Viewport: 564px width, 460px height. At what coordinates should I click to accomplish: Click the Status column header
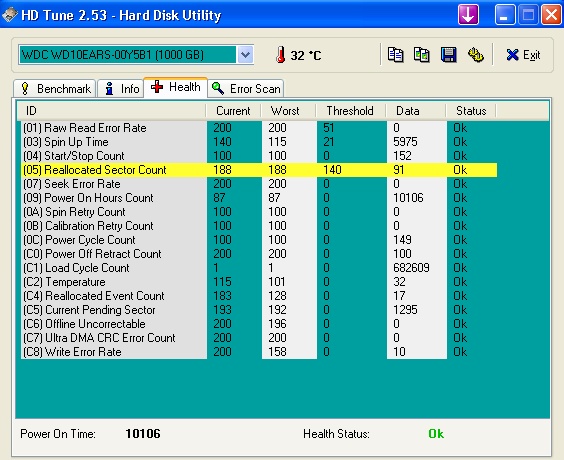[471, 111]
